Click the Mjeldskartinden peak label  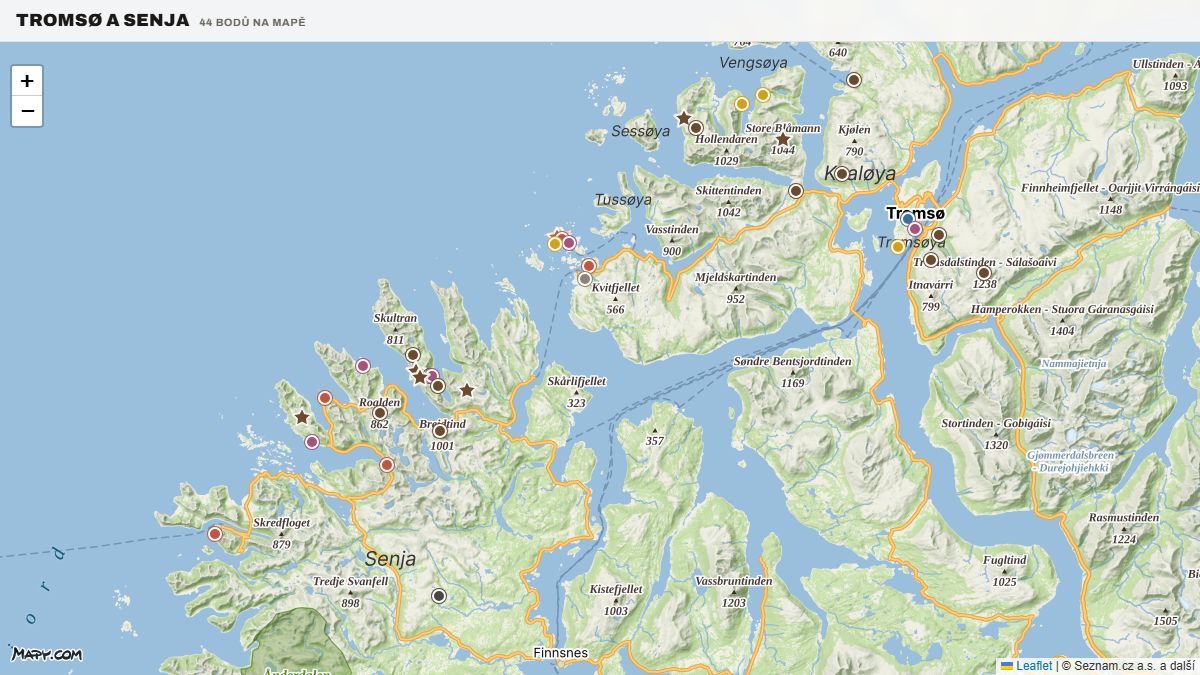pyautogui.click(x=736, y=277)
